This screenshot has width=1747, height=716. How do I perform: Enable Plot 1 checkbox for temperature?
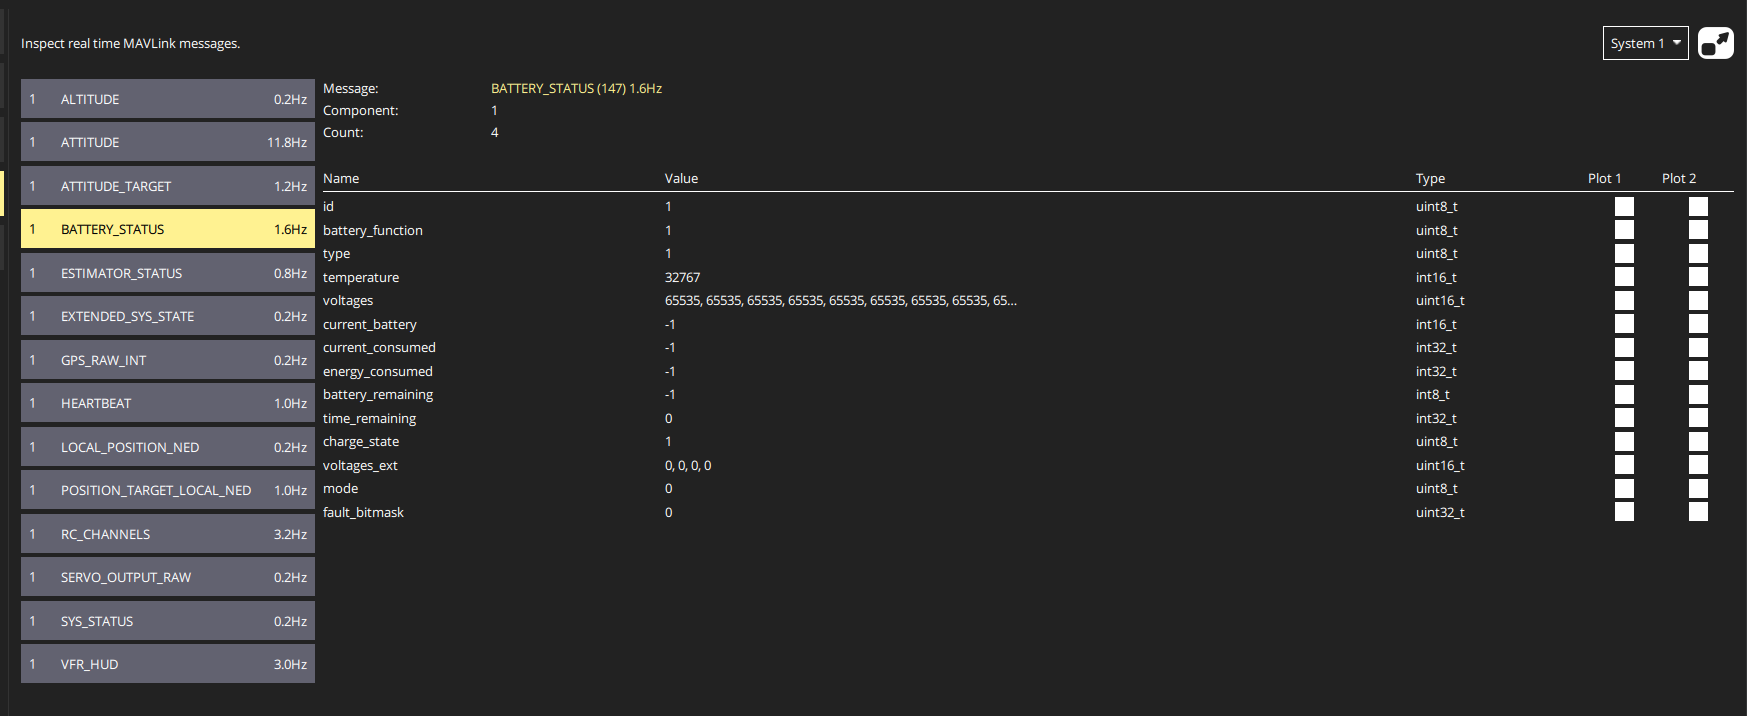click(1624, 277)
